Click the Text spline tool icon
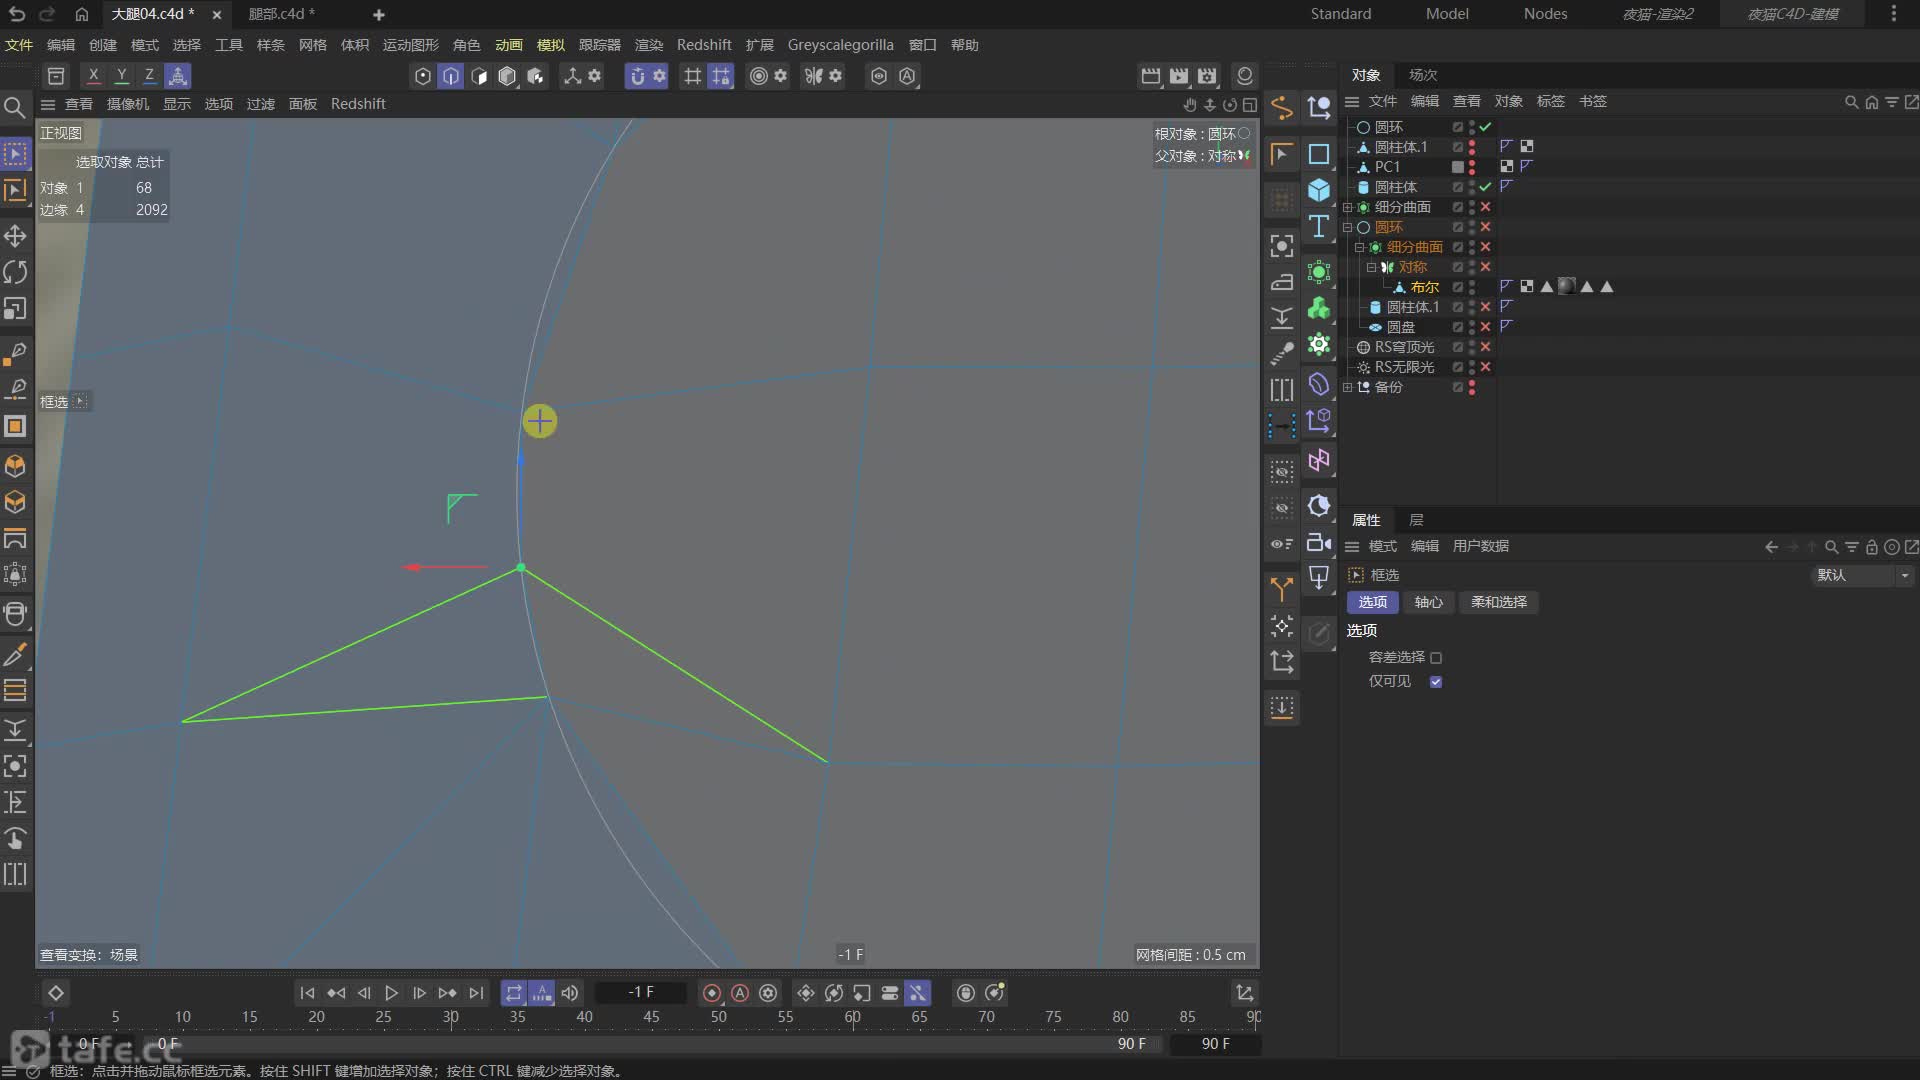1920x1080 pixels. point(1319,226)
